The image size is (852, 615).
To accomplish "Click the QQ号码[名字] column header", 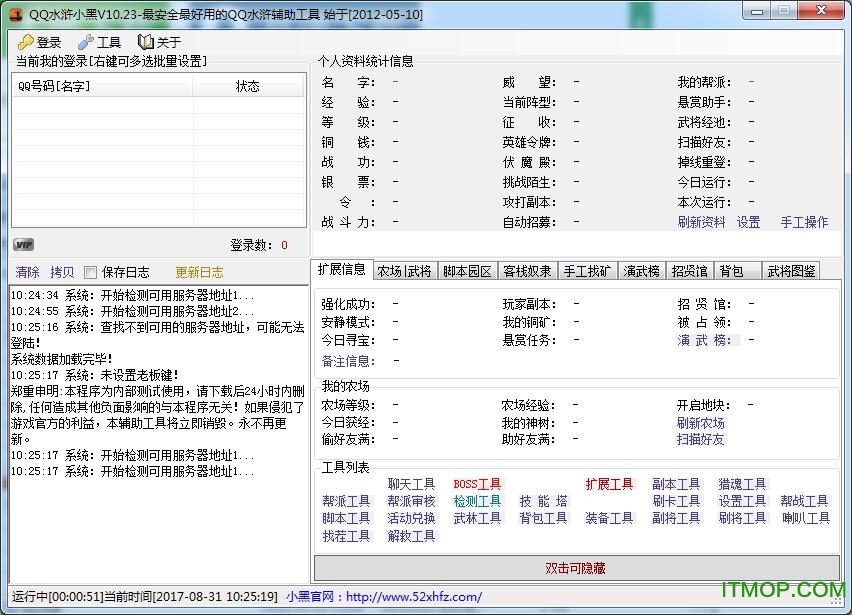I will point(103,86).
